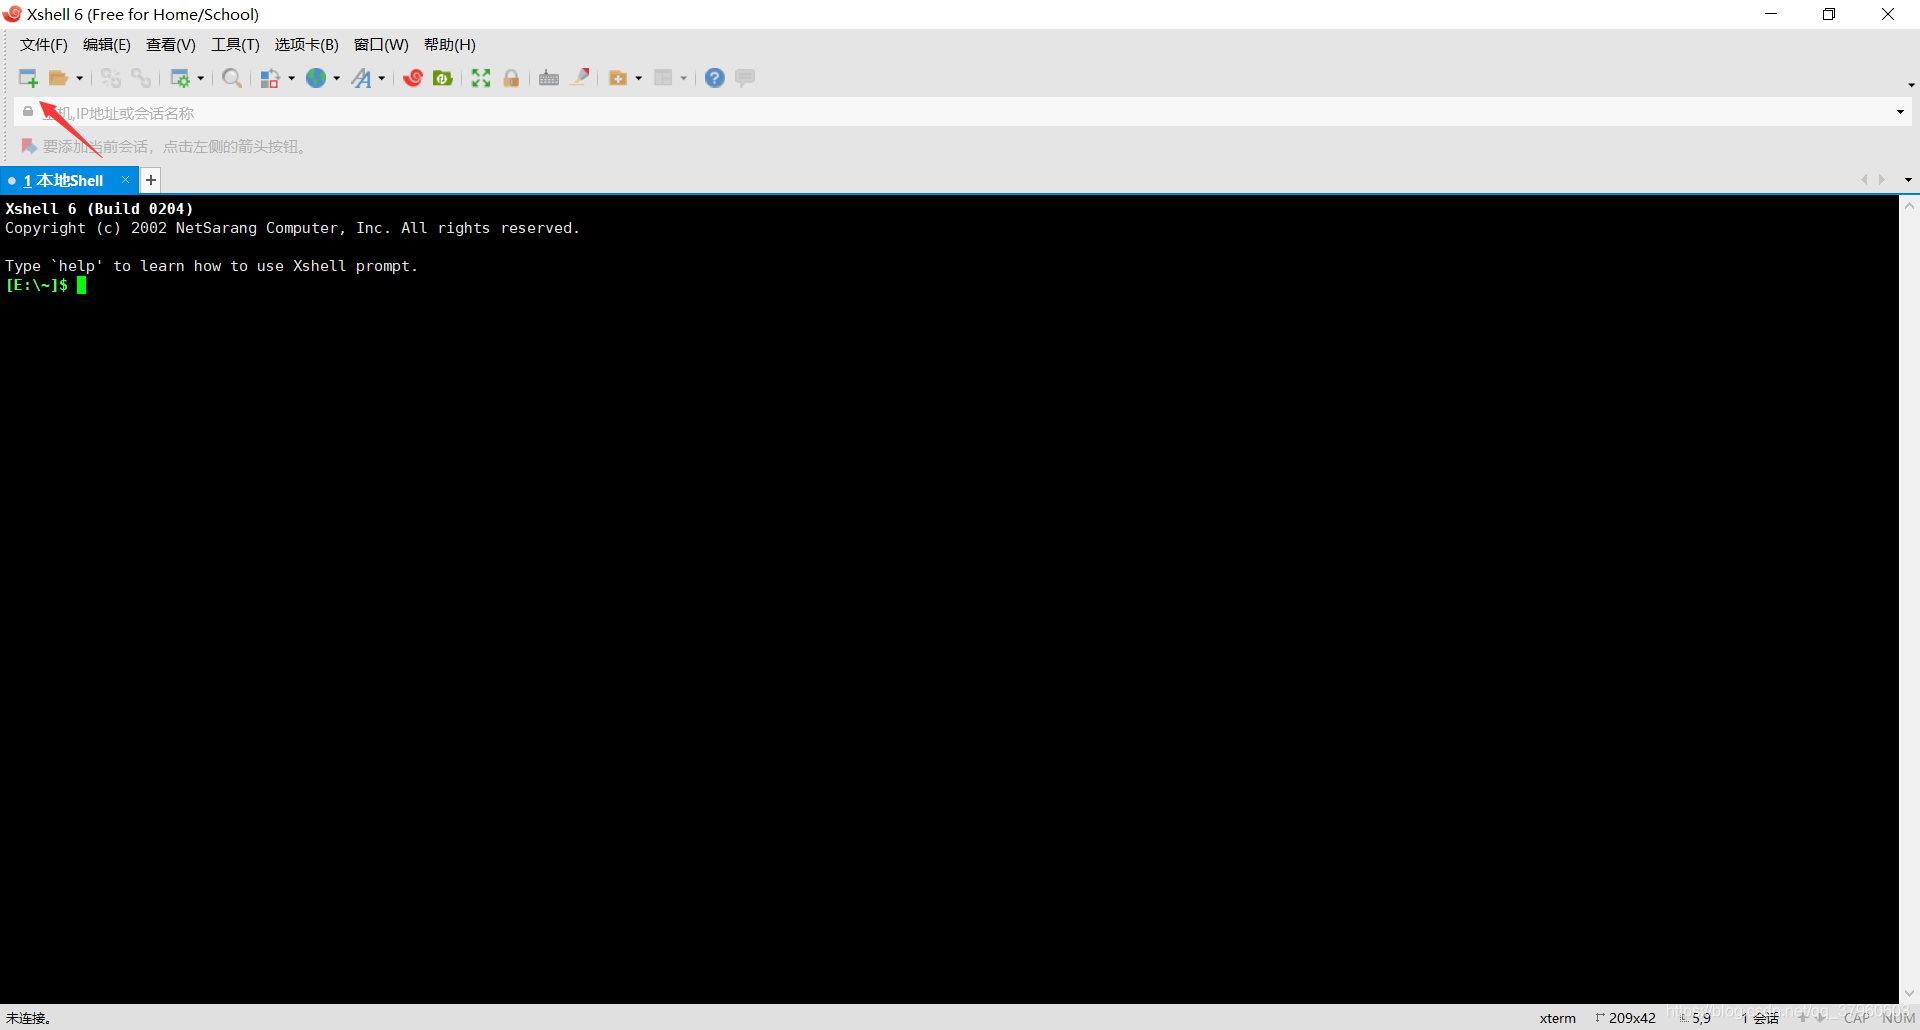Screen dimensions: 1920x1030
Task: Create a new session with toolbar icon
Action: (x=28, y=78)
